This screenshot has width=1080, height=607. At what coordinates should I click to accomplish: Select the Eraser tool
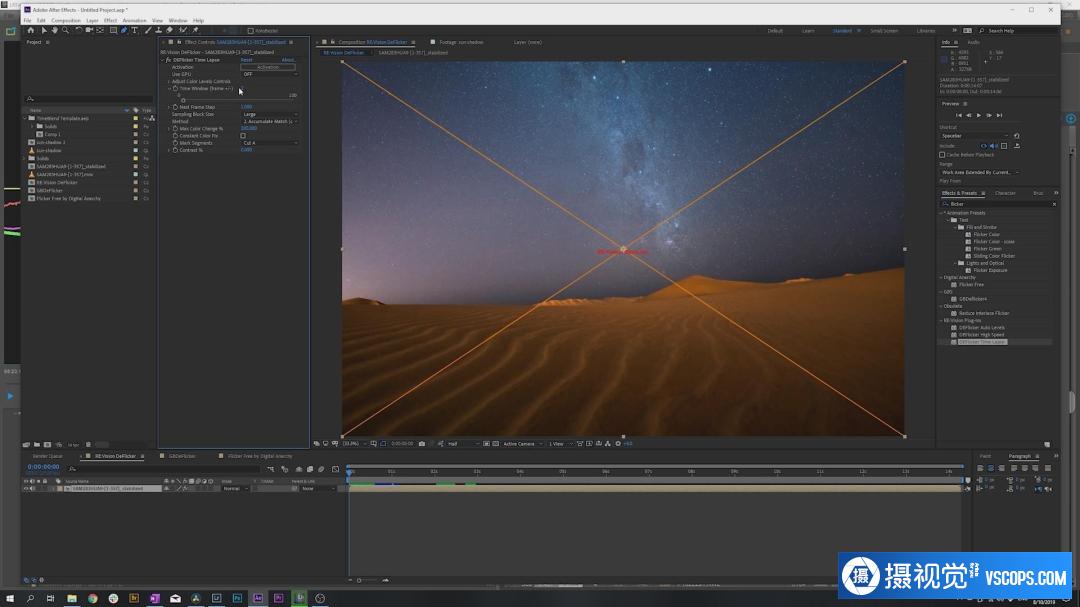pyautogui.click(x=169, y=30)
